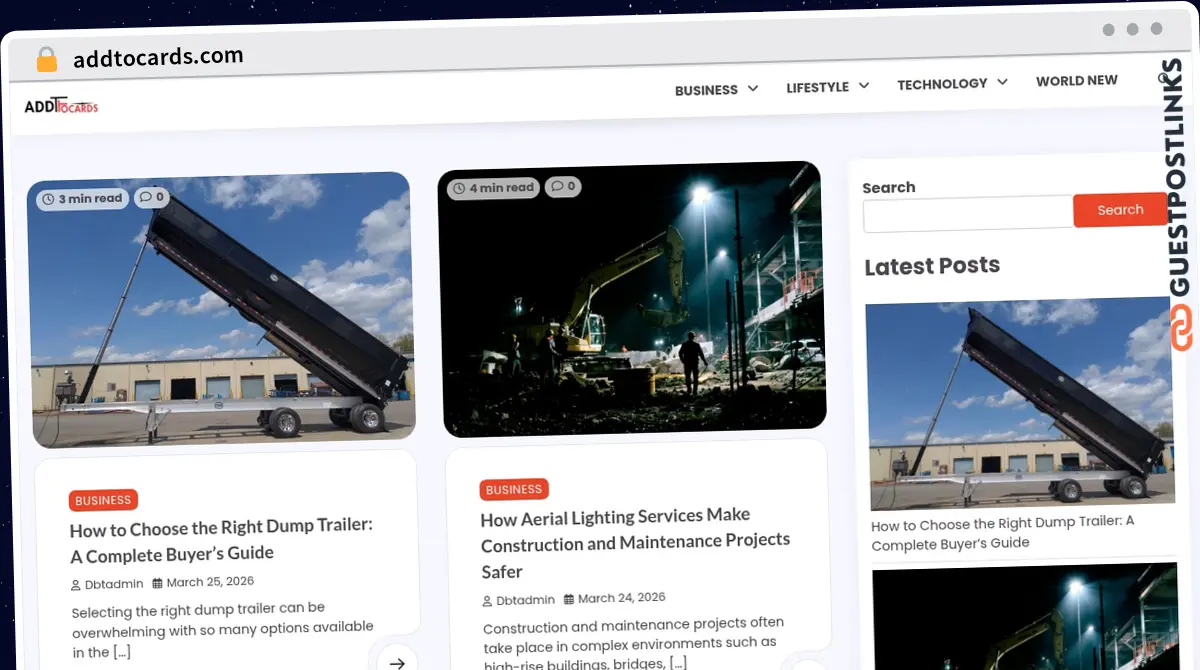Click March 24, 2026 date link

coord(621,598)
